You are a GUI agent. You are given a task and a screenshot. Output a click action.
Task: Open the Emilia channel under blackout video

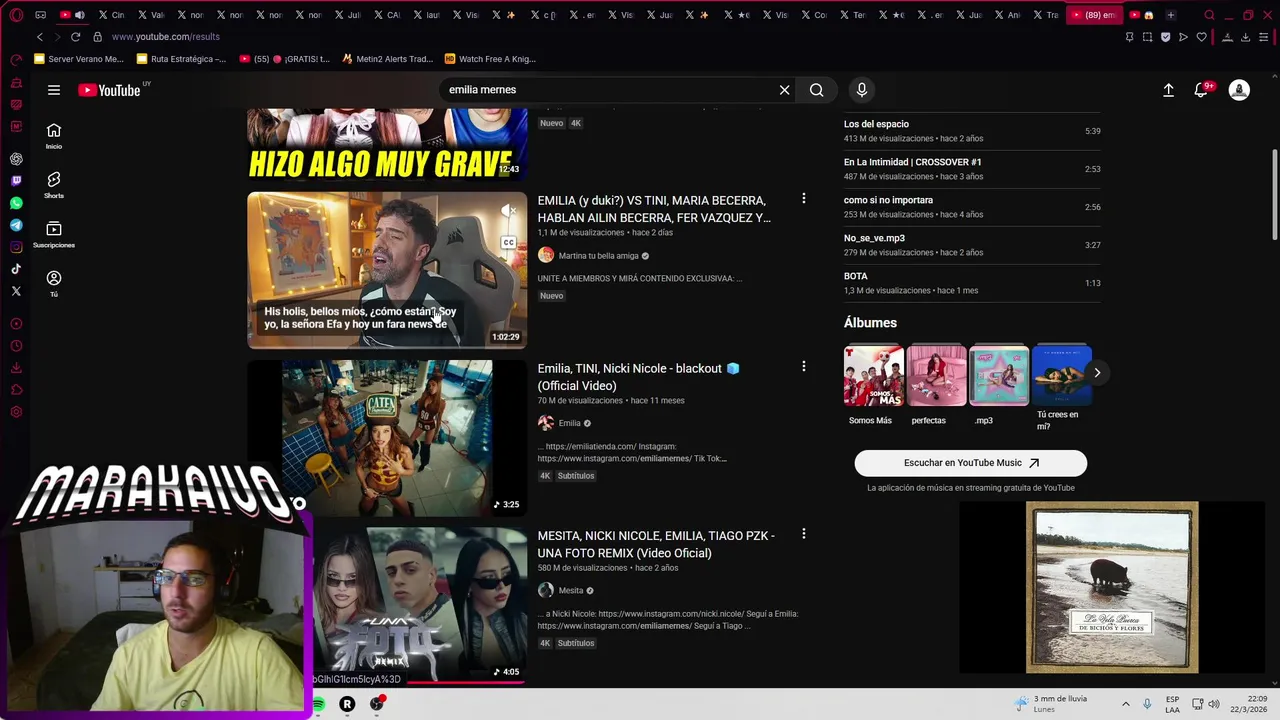click(569, 423)
